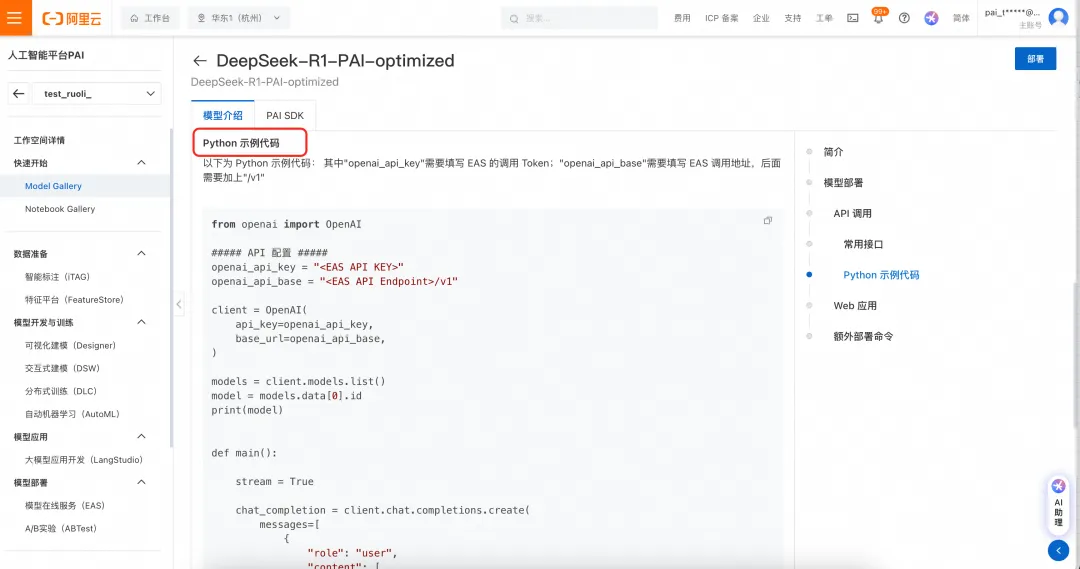Image resolution: width=1080 pixels, height=569 pixels.
Task: Open the floating AI 助理 assistant button
Action: pos(1058,505)
